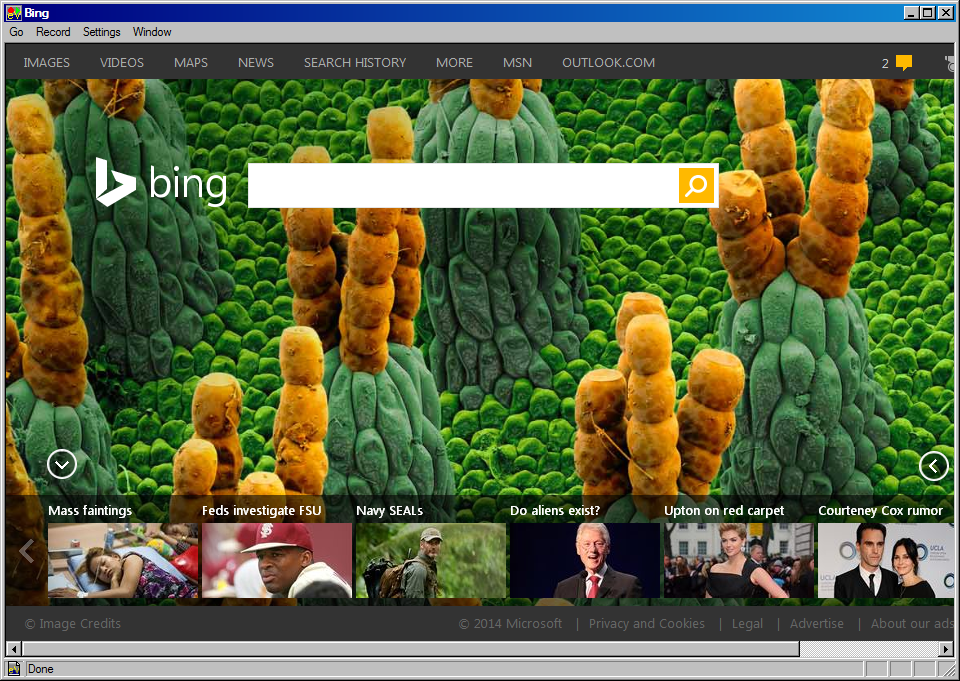Open the Do aliens exist? thumbnail
Viewport: 960px width, 681px height.
[x=584, y=560]
